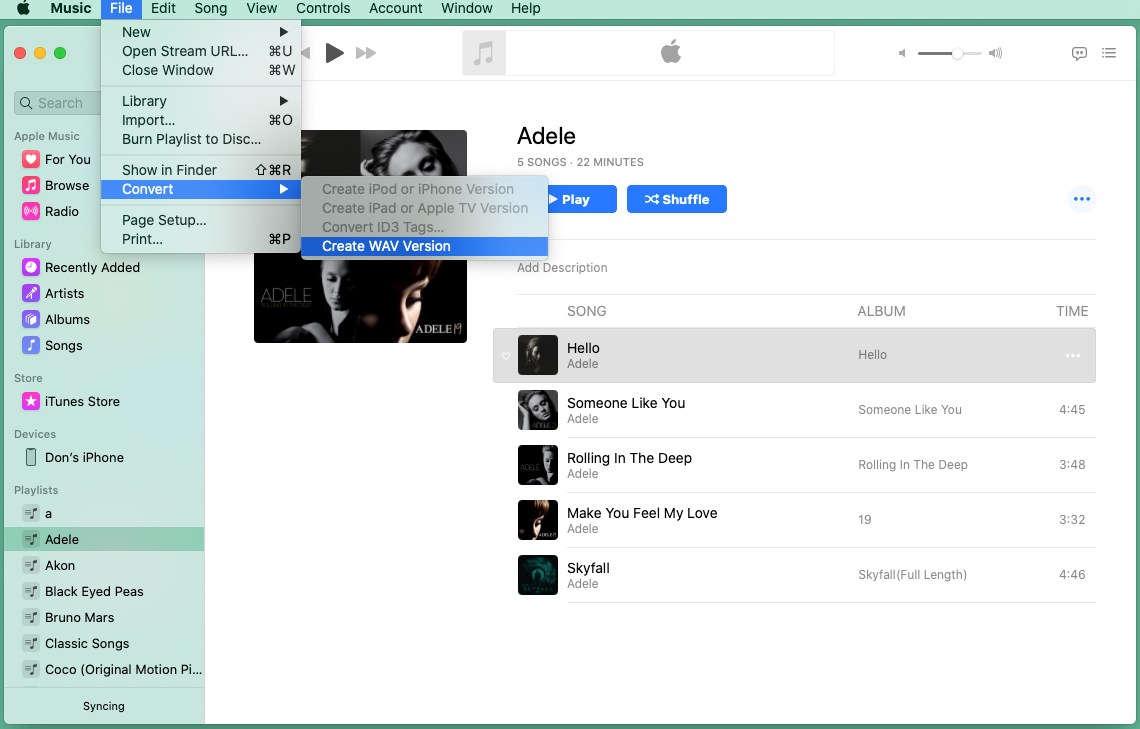Choose Close Window from File menu
This screenshot has height=729, width=1140.
point(201,70)
